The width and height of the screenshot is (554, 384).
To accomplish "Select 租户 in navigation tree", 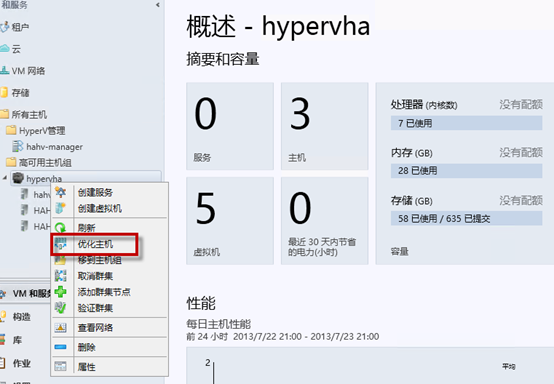I will pyautogui.click(x=20, y=27).
